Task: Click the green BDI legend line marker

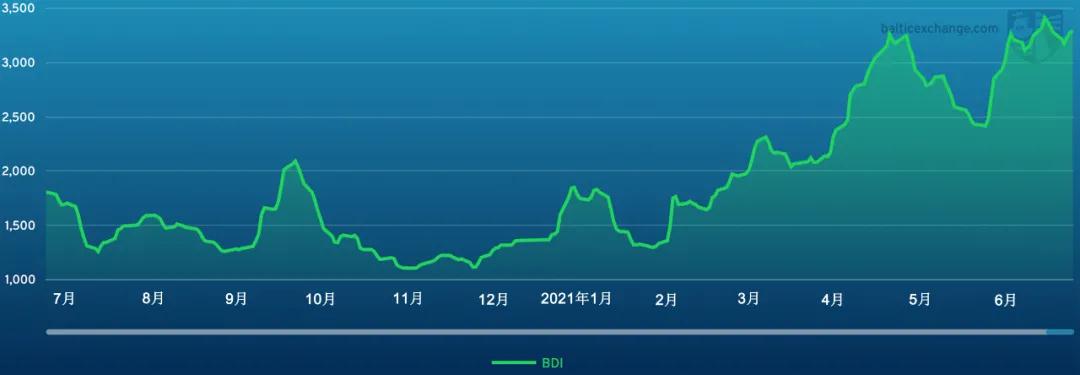Action: click(513, 363)
